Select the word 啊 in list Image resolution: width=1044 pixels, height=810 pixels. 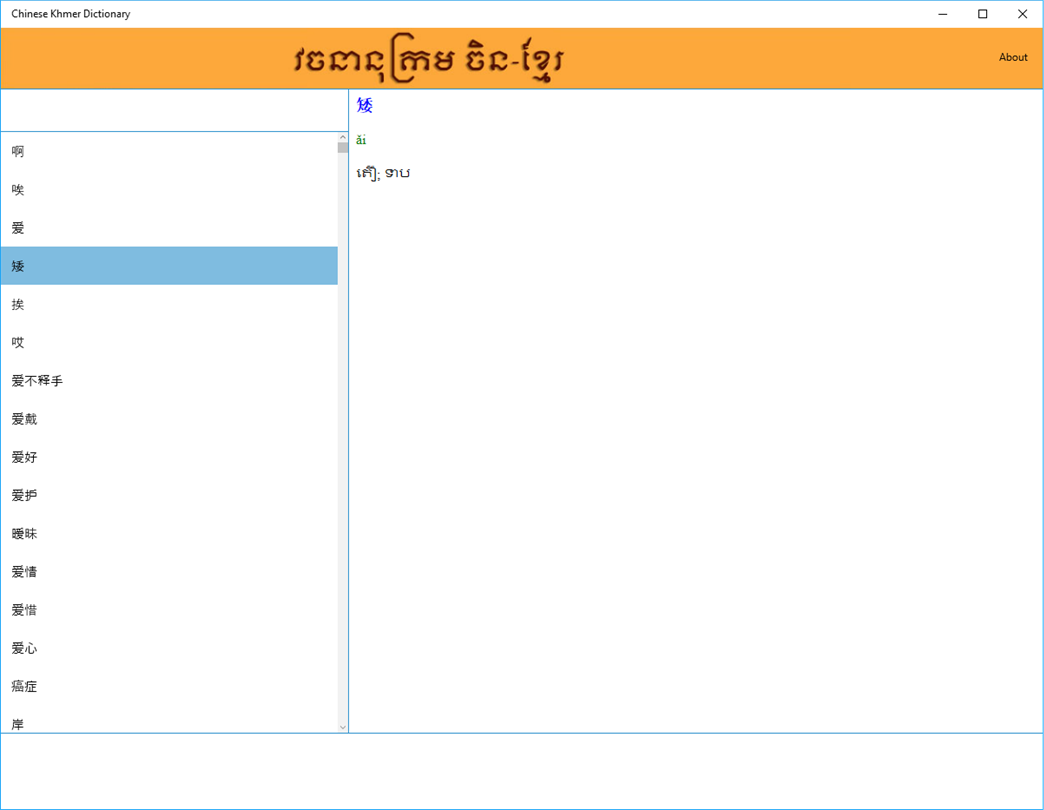(x=169, y=151)
